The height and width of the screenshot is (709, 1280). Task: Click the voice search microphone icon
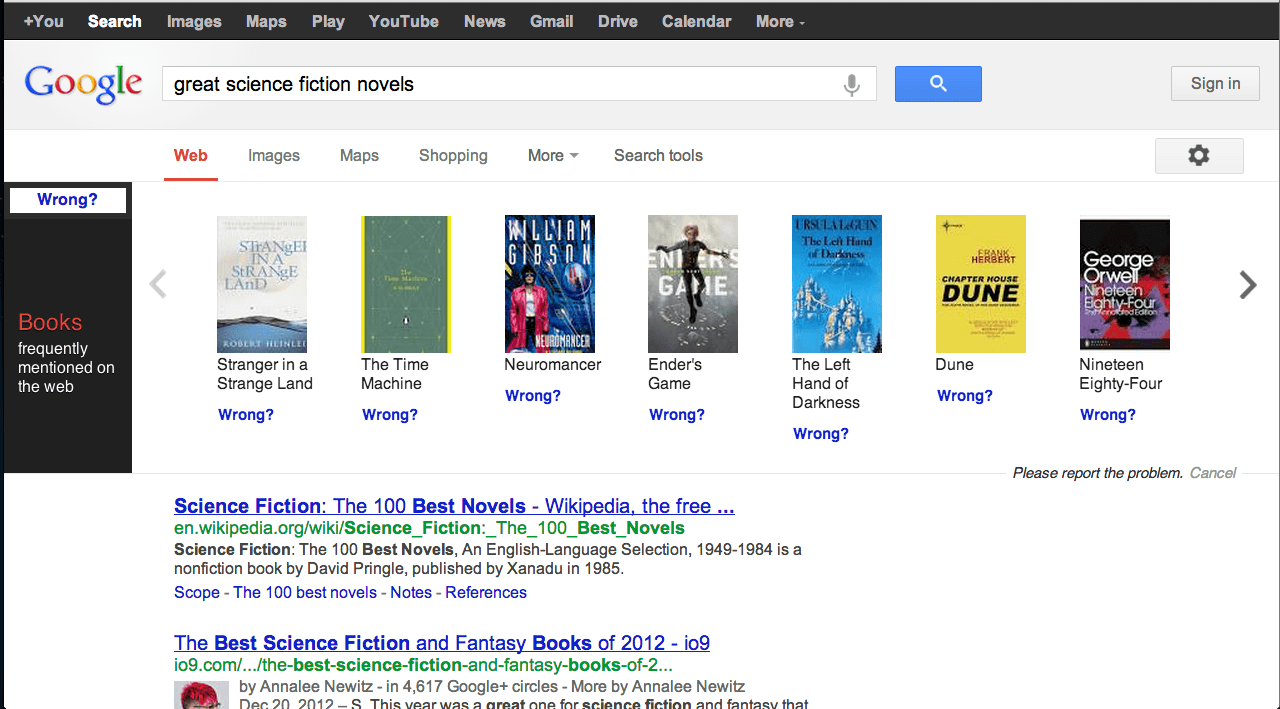(851, 85)
